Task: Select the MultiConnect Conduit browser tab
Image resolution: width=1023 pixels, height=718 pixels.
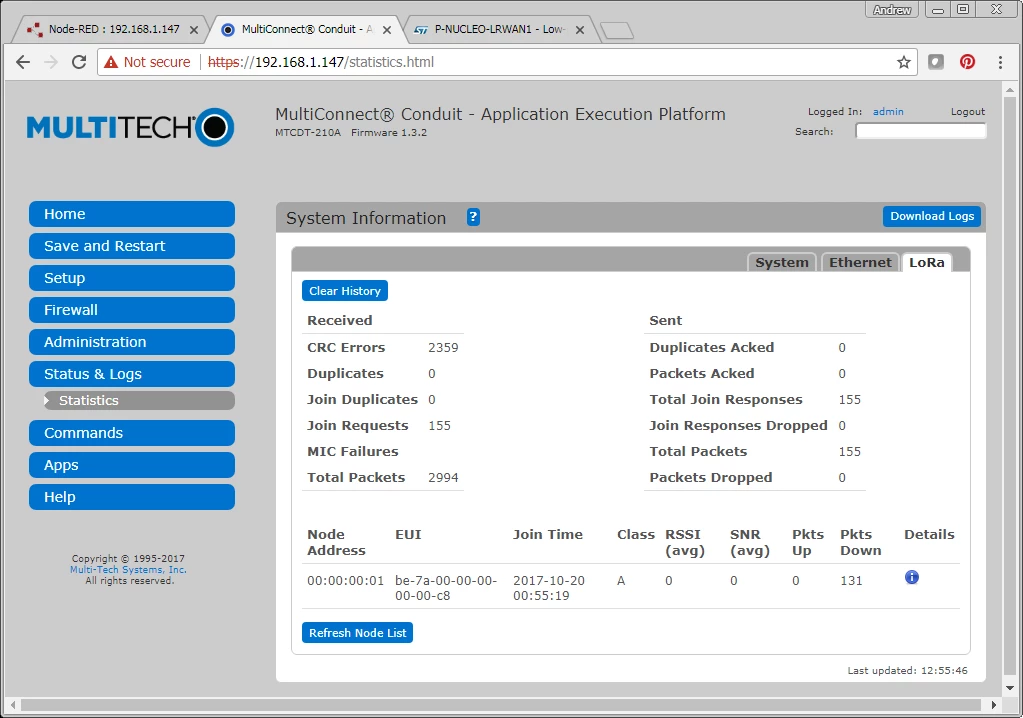Action: coord(303,29)
